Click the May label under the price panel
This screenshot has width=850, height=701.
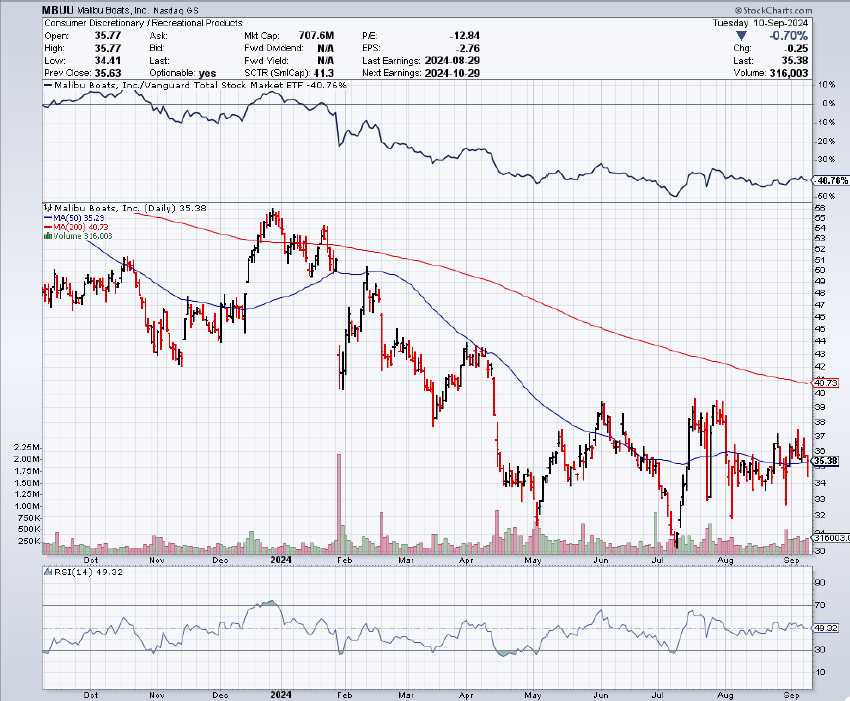click(x=533, y=559)
